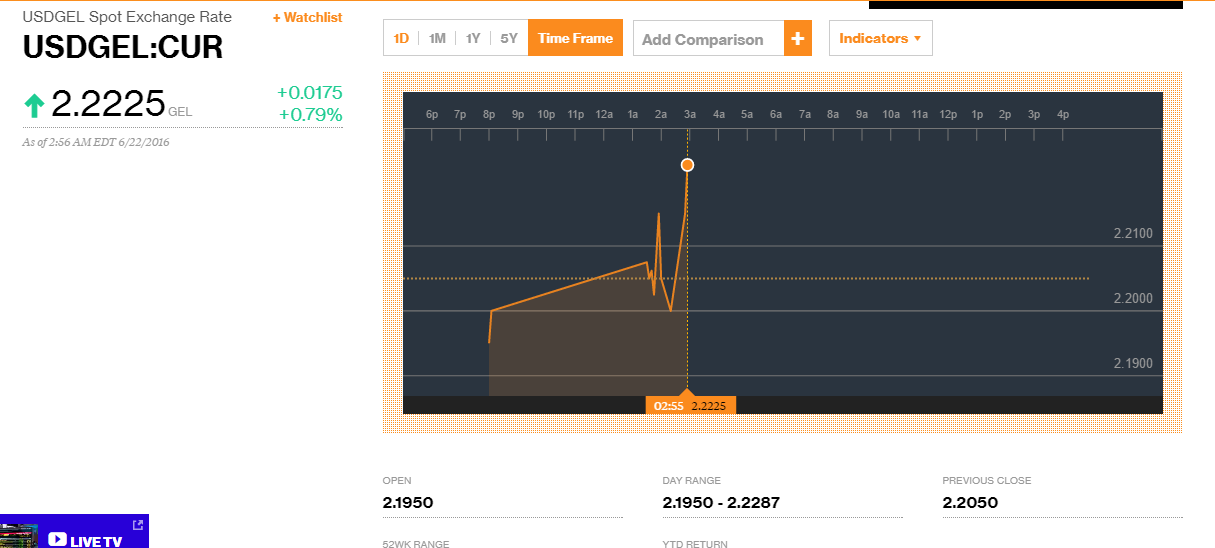Open the Live TV pop-out icon
1215x548 pixels.
pyautogui.click(x=138, y=524)
